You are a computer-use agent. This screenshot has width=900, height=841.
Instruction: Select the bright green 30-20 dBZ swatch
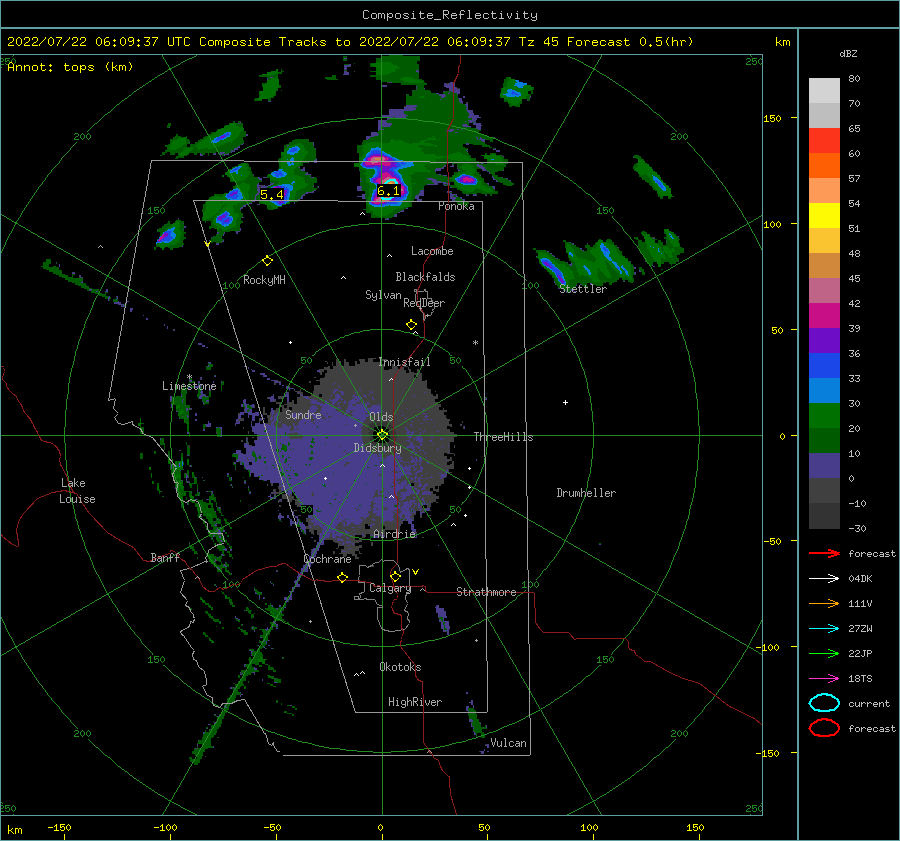(x=824, y=416)
